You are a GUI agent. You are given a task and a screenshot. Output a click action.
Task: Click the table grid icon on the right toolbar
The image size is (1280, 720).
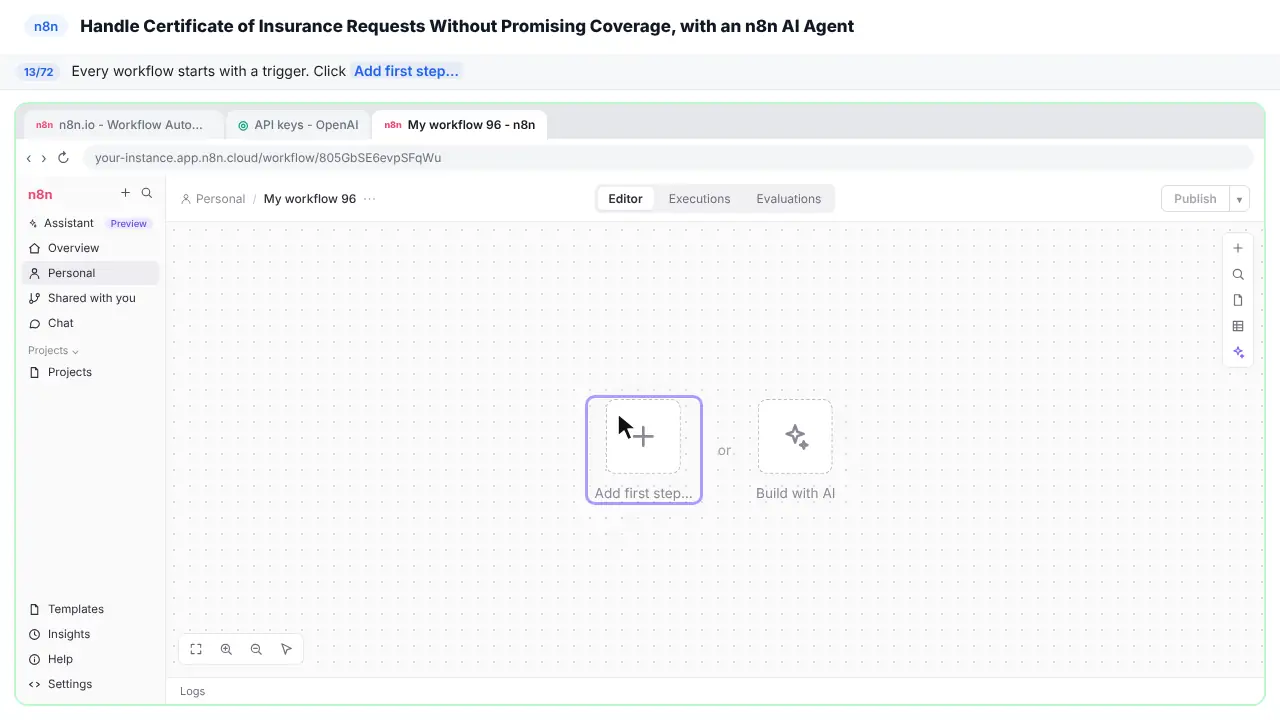click(x=1238, y=326)
